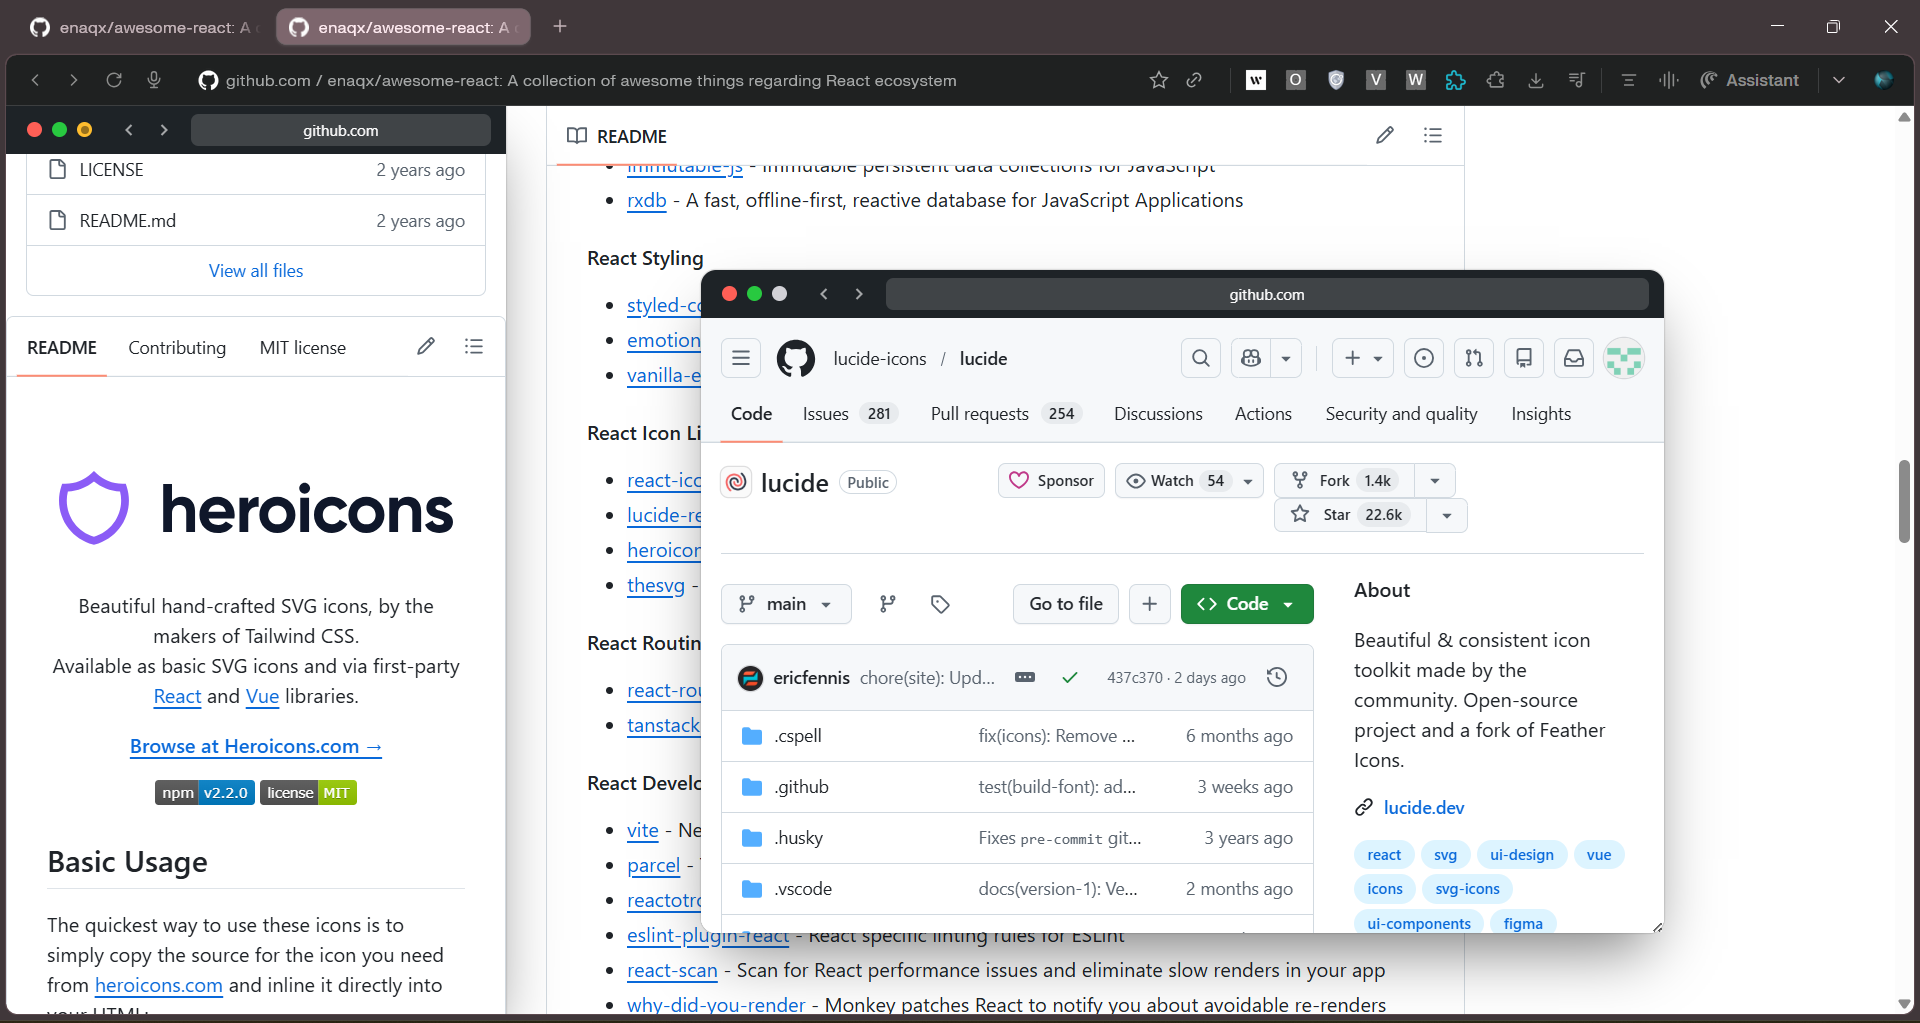Open the issues circle icon in lucide header

pos(1424,358)
